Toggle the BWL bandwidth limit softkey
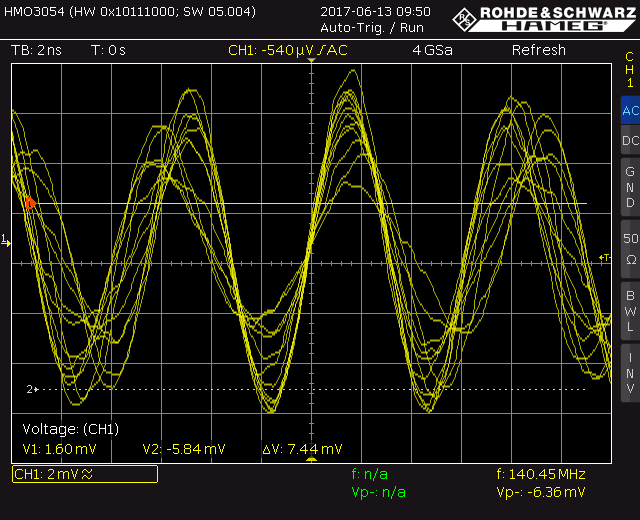 click(630, 310)
